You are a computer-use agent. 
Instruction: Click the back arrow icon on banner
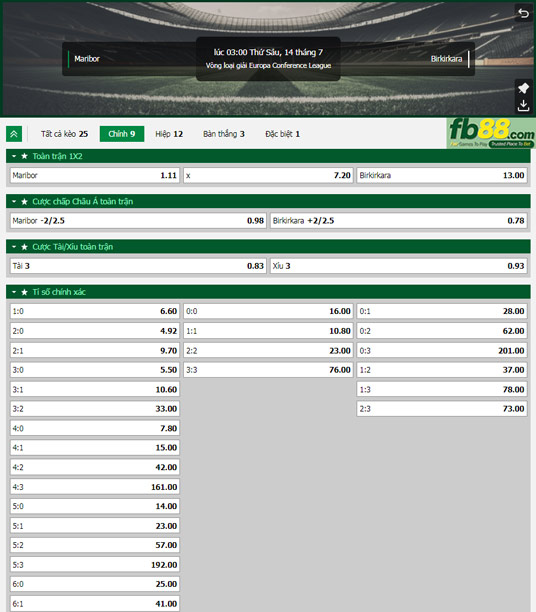523,13
